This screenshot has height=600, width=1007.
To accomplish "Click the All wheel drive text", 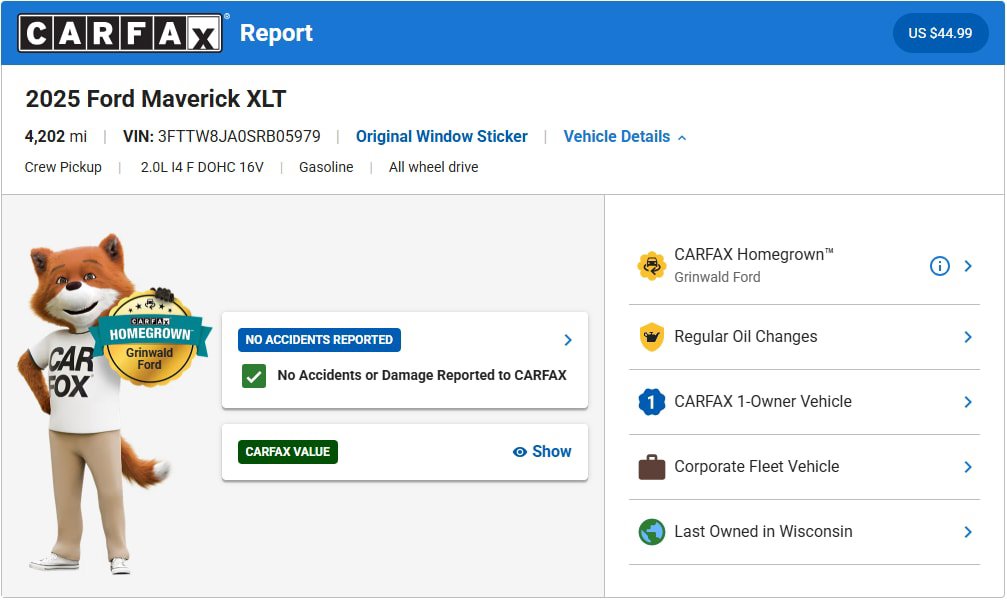I will coord(433,167).
